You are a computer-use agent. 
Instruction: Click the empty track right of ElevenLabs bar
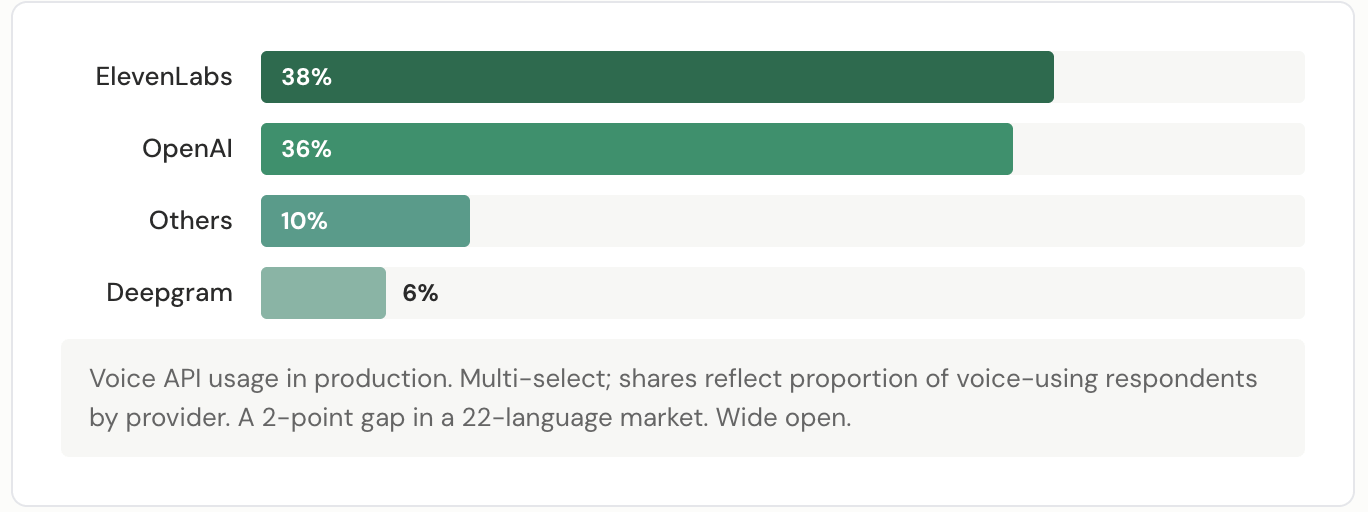pos(1179,77)
